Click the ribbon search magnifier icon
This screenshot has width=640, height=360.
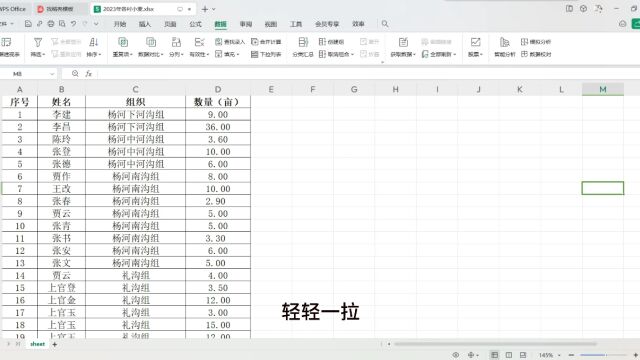pyautogui.click(x=385, y=24)
